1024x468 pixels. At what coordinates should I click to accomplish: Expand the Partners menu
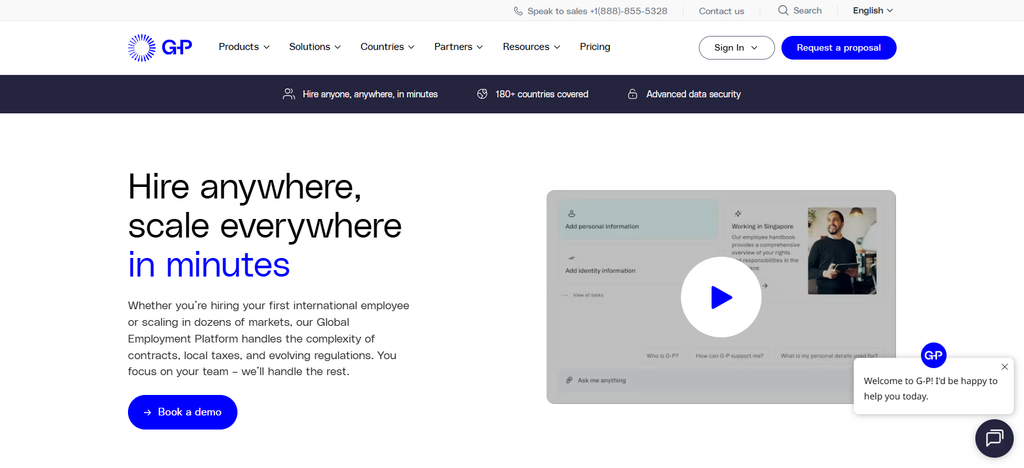[458, 47]
